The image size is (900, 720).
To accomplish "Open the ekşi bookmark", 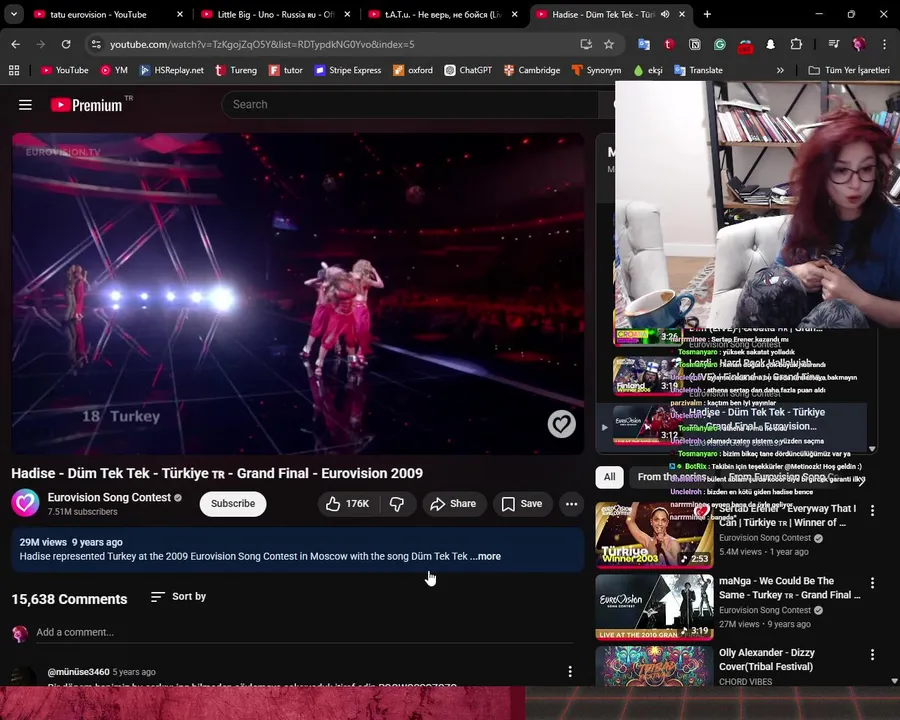I will tap(648, 70).
